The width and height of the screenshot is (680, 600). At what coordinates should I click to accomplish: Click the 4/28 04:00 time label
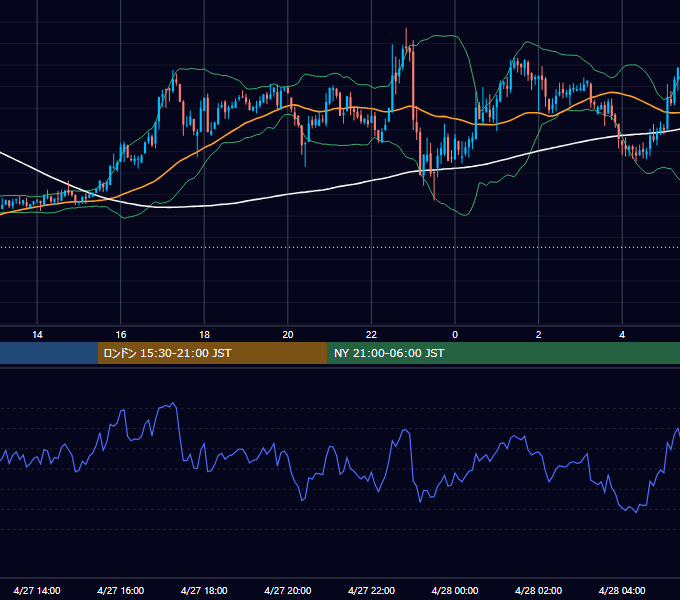pos(622,590)
